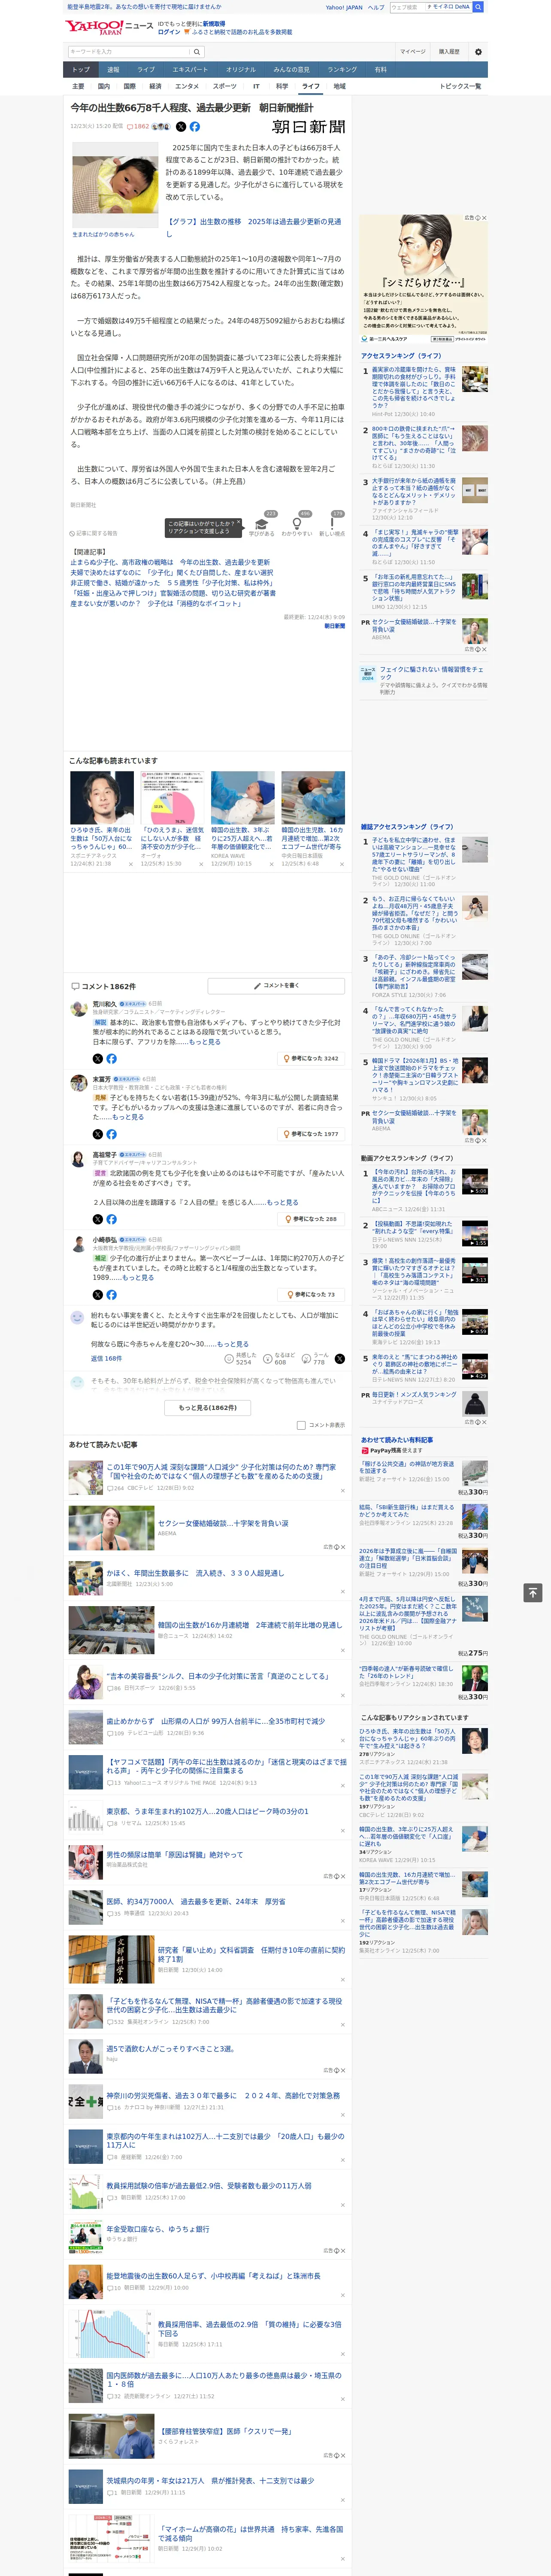Expand 高祖常子's comment with もっと見る
551x2576 pixels.
coord(282,1202)
